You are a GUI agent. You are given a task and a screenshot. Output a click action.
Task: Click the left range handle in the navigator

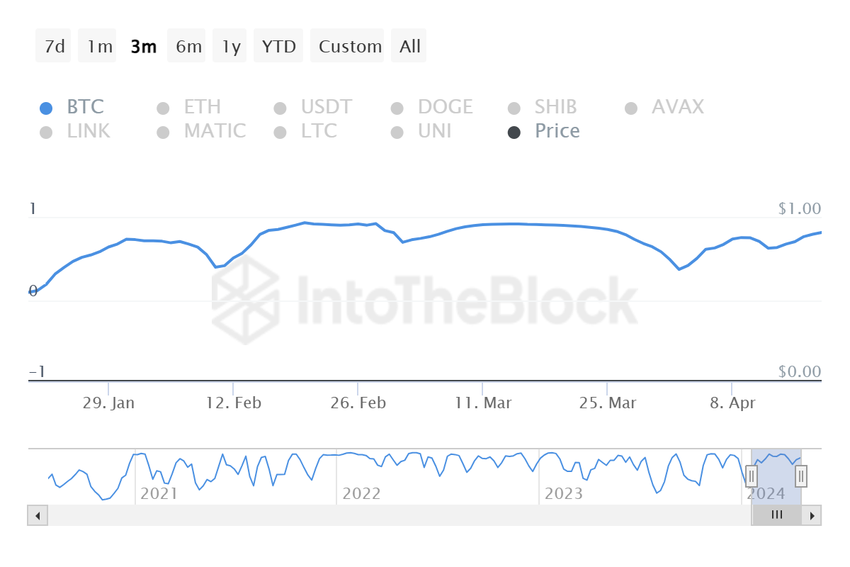752,477
